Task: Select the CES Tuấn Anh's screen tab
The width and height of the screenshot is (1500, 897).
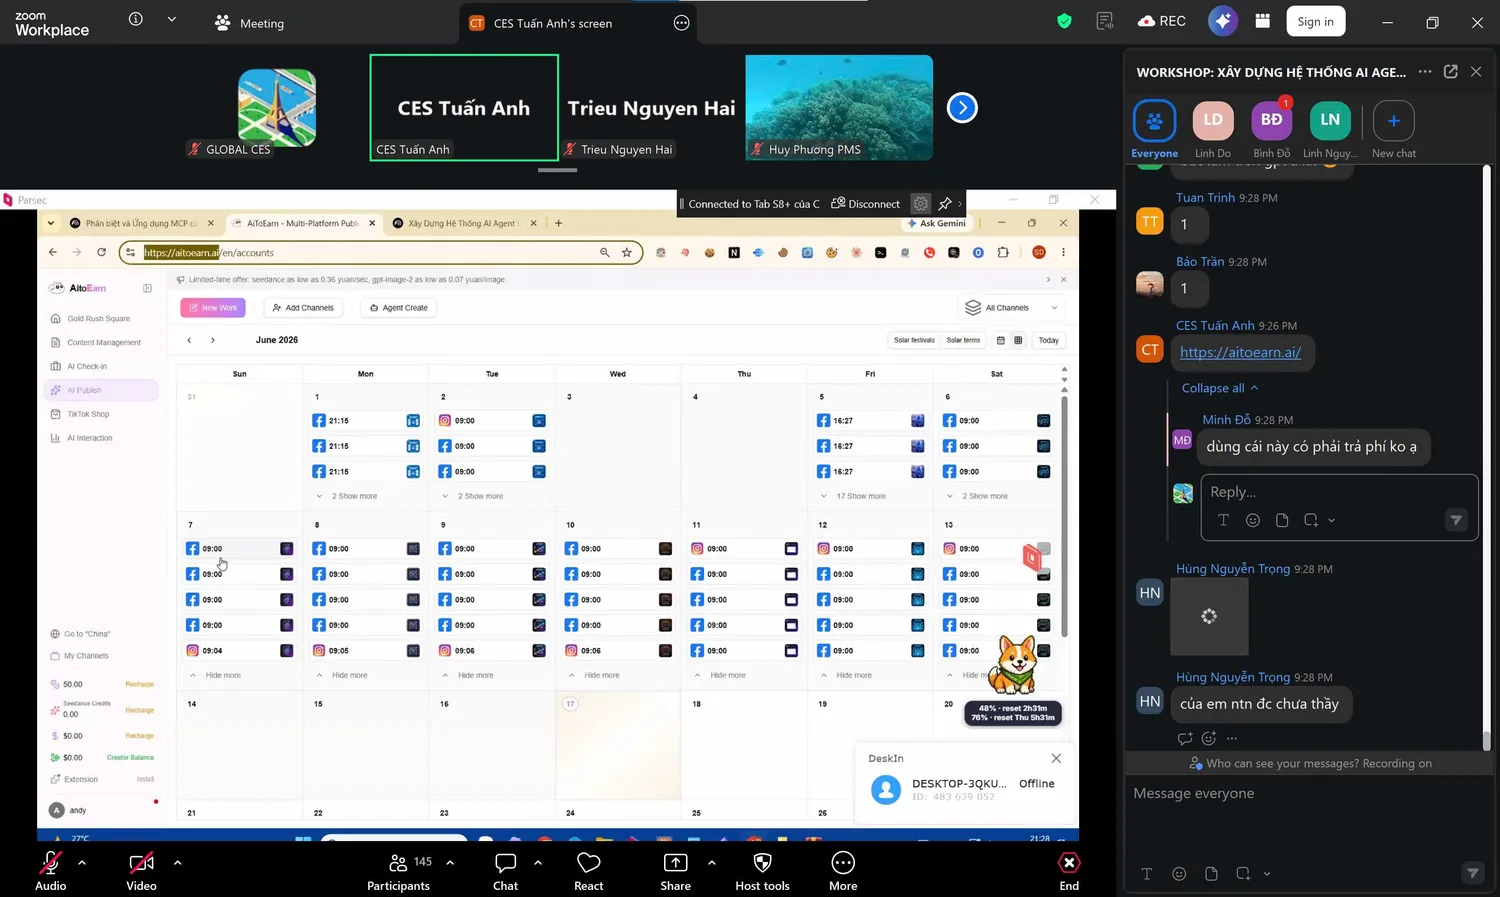Action: [578, 23]
